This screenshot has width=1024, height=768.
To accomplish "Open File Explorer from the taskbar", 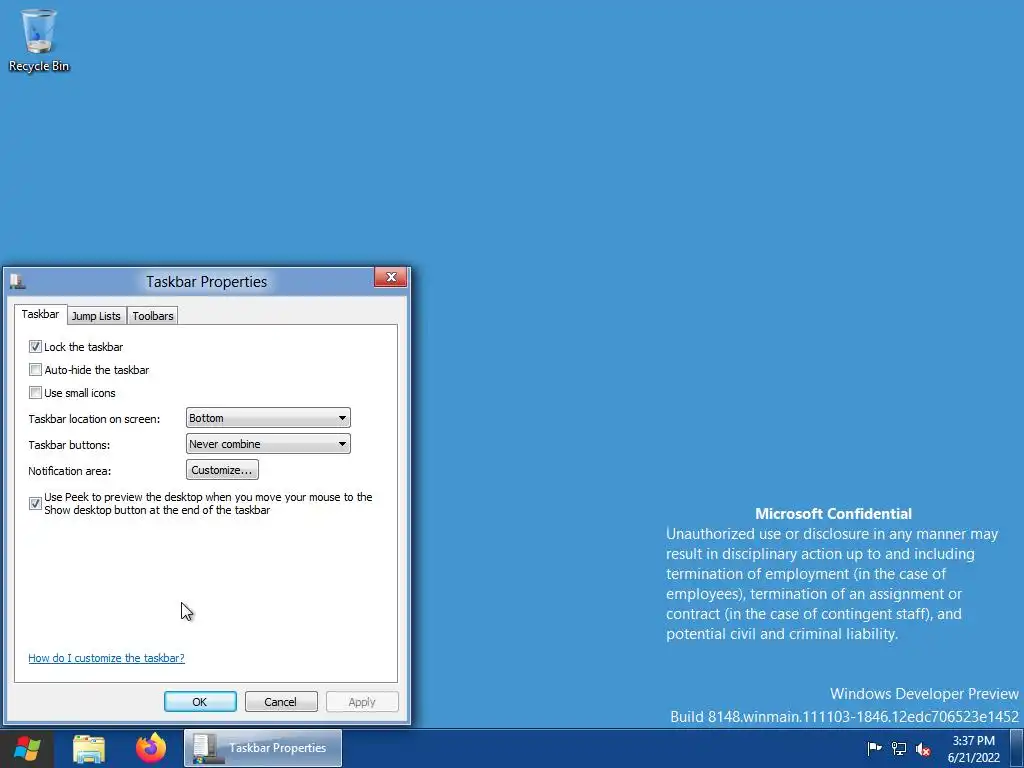I will point(89,748).
